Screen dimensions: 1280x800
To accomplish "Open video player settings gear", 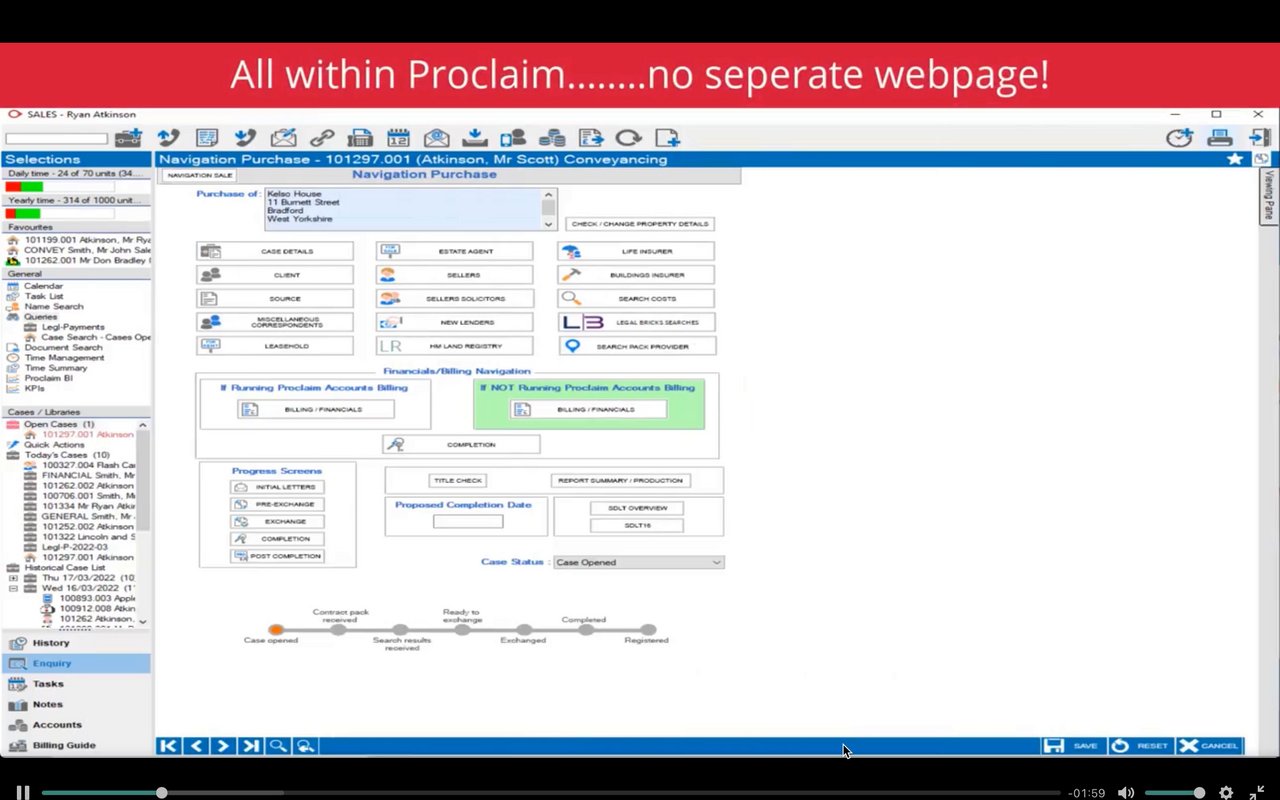I will 1226,793.
